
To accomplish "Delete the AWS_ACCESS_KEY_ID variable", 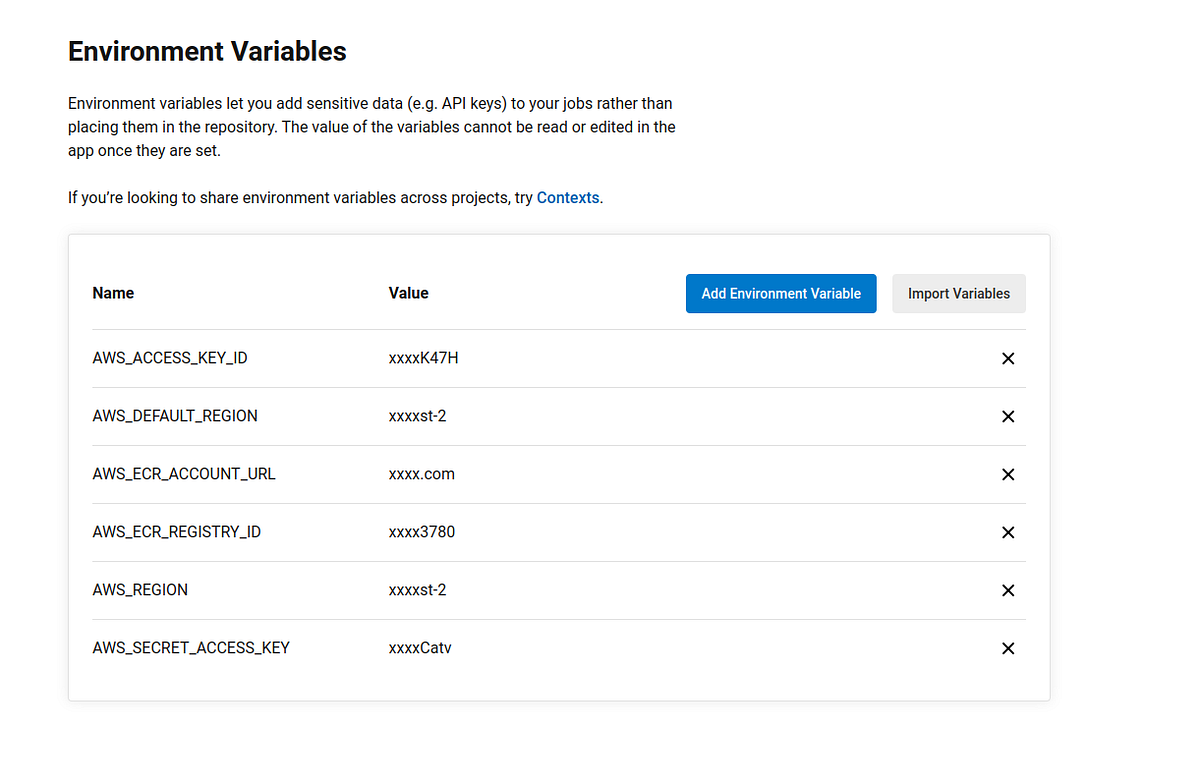I will coord(1008,358).
